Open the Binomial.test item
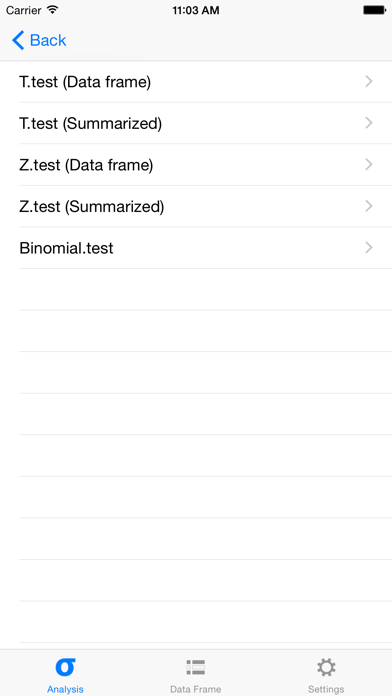392x696 pixels. coord(196,248)
